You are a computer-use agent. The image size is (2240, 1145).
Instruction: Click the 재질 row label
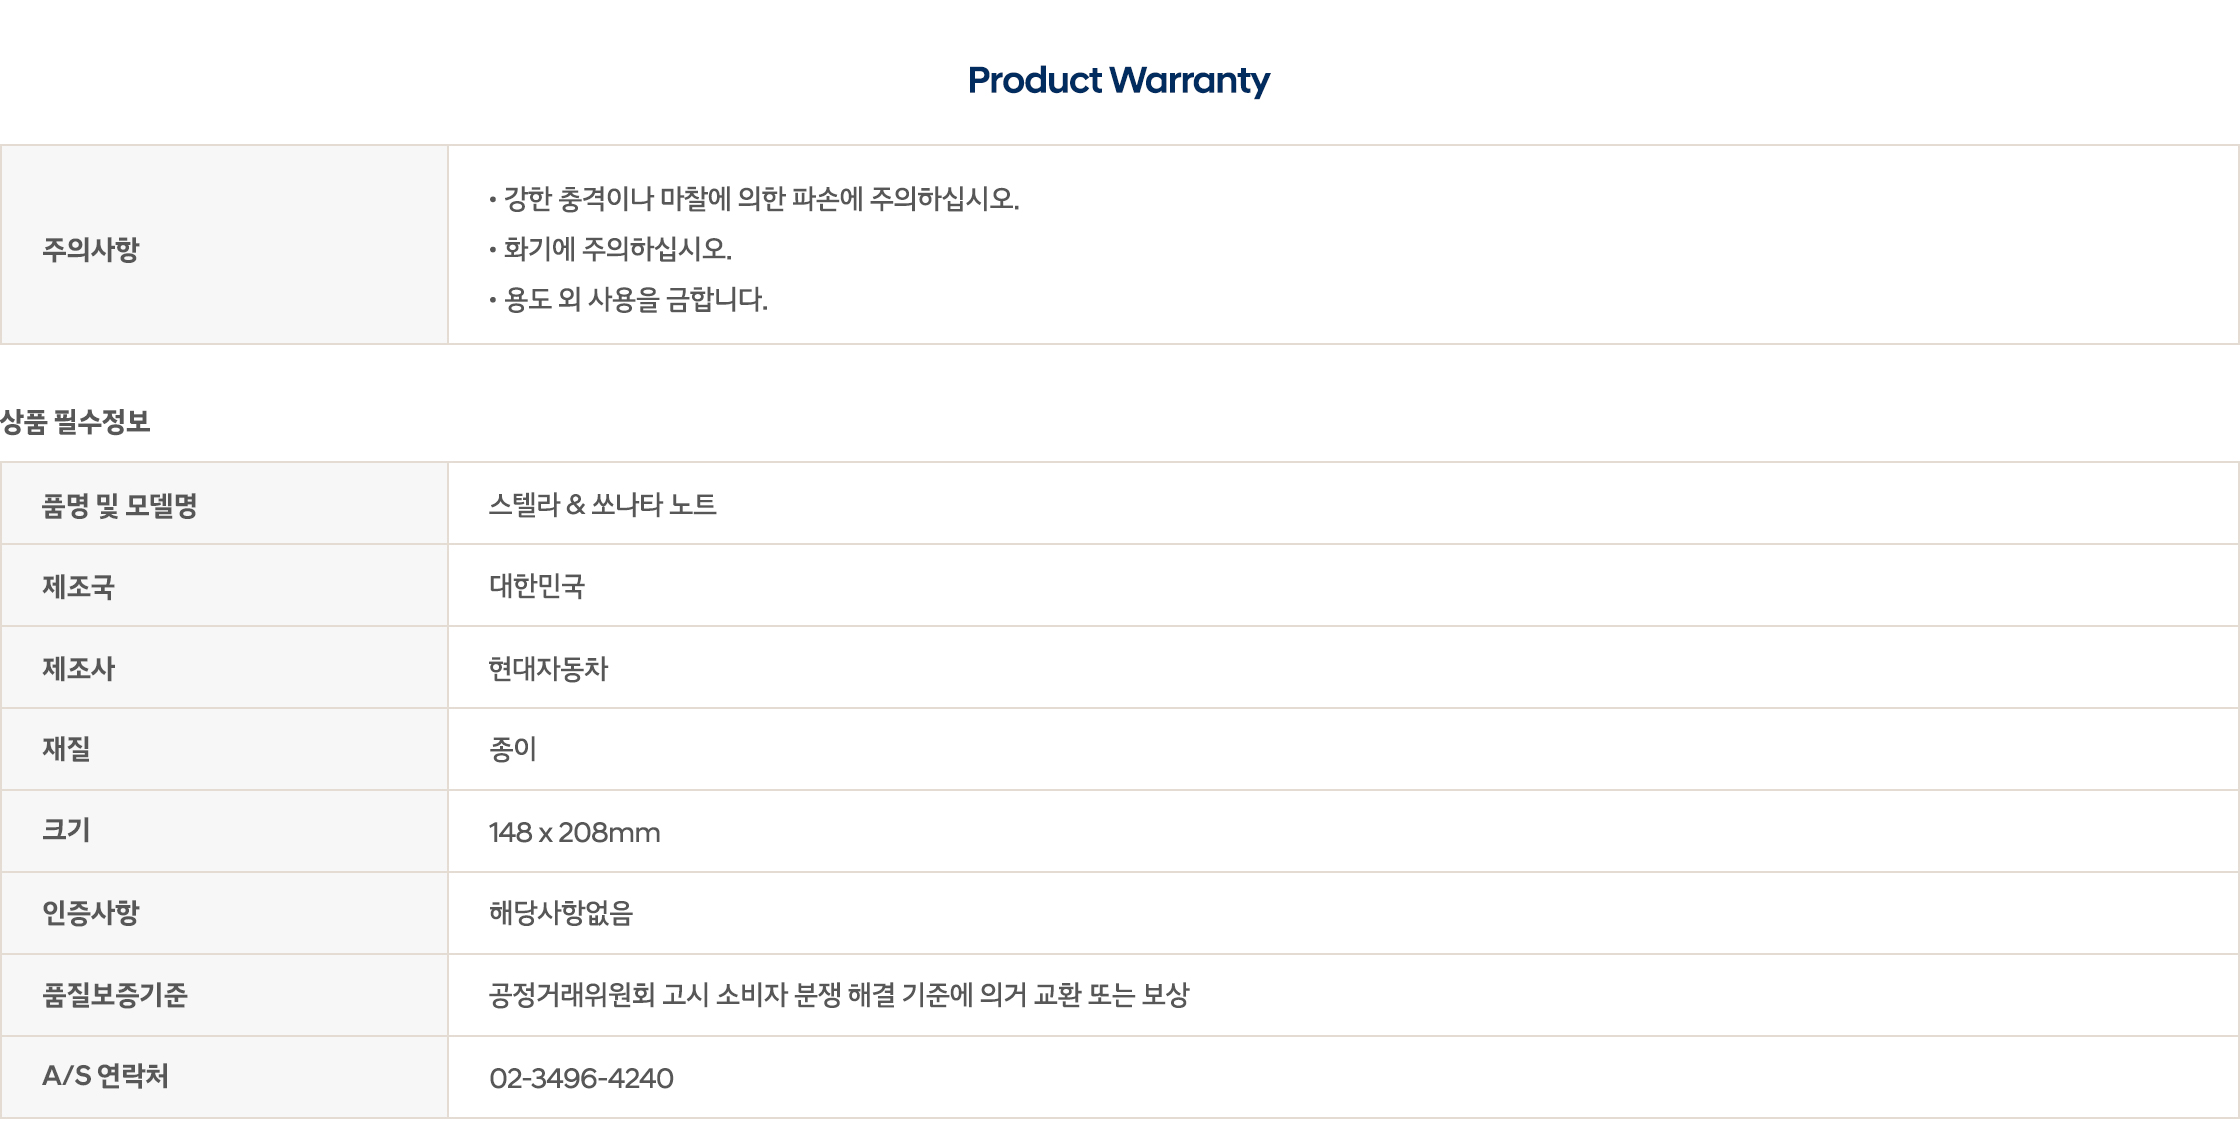66,749
